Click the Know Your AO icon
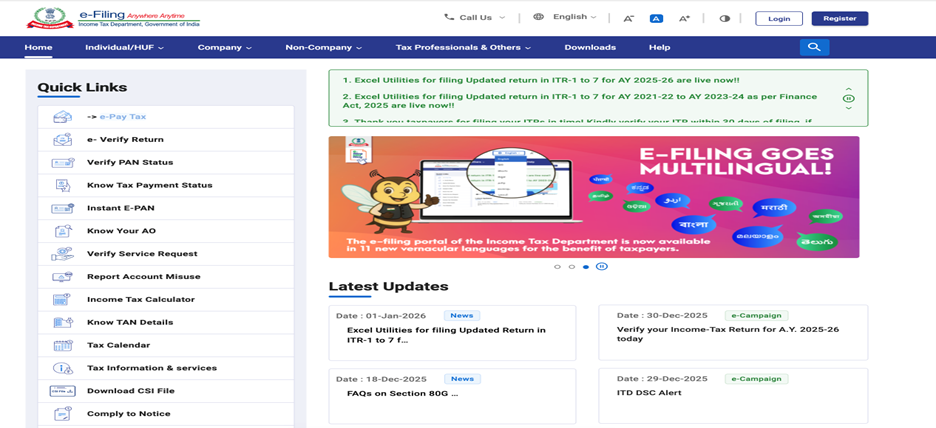 tap(62, 231)
